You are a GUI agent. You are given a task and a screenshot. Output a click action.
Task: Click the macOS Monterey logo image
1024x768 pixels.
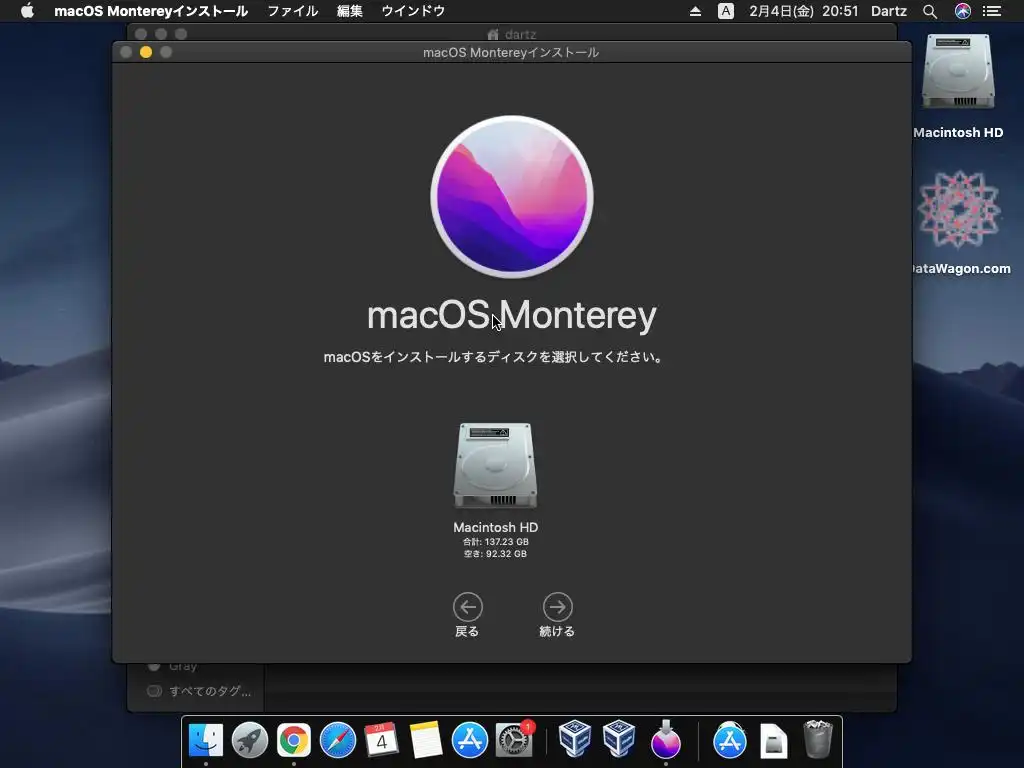(x=512, y=197)
